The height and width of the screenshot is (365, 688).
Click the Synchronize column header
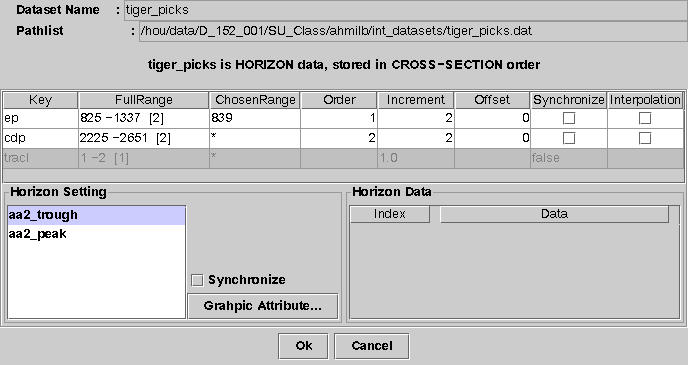569,100
